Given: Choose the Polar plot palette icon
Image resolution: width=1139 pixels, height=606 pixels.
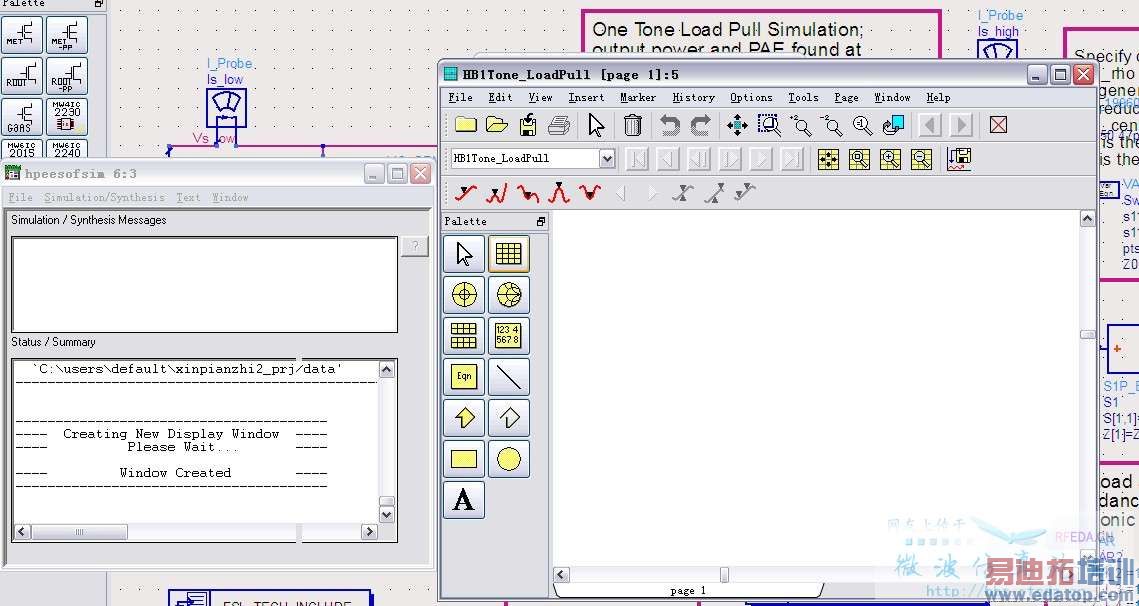Looking at the screenshot, I should [463, 295].
